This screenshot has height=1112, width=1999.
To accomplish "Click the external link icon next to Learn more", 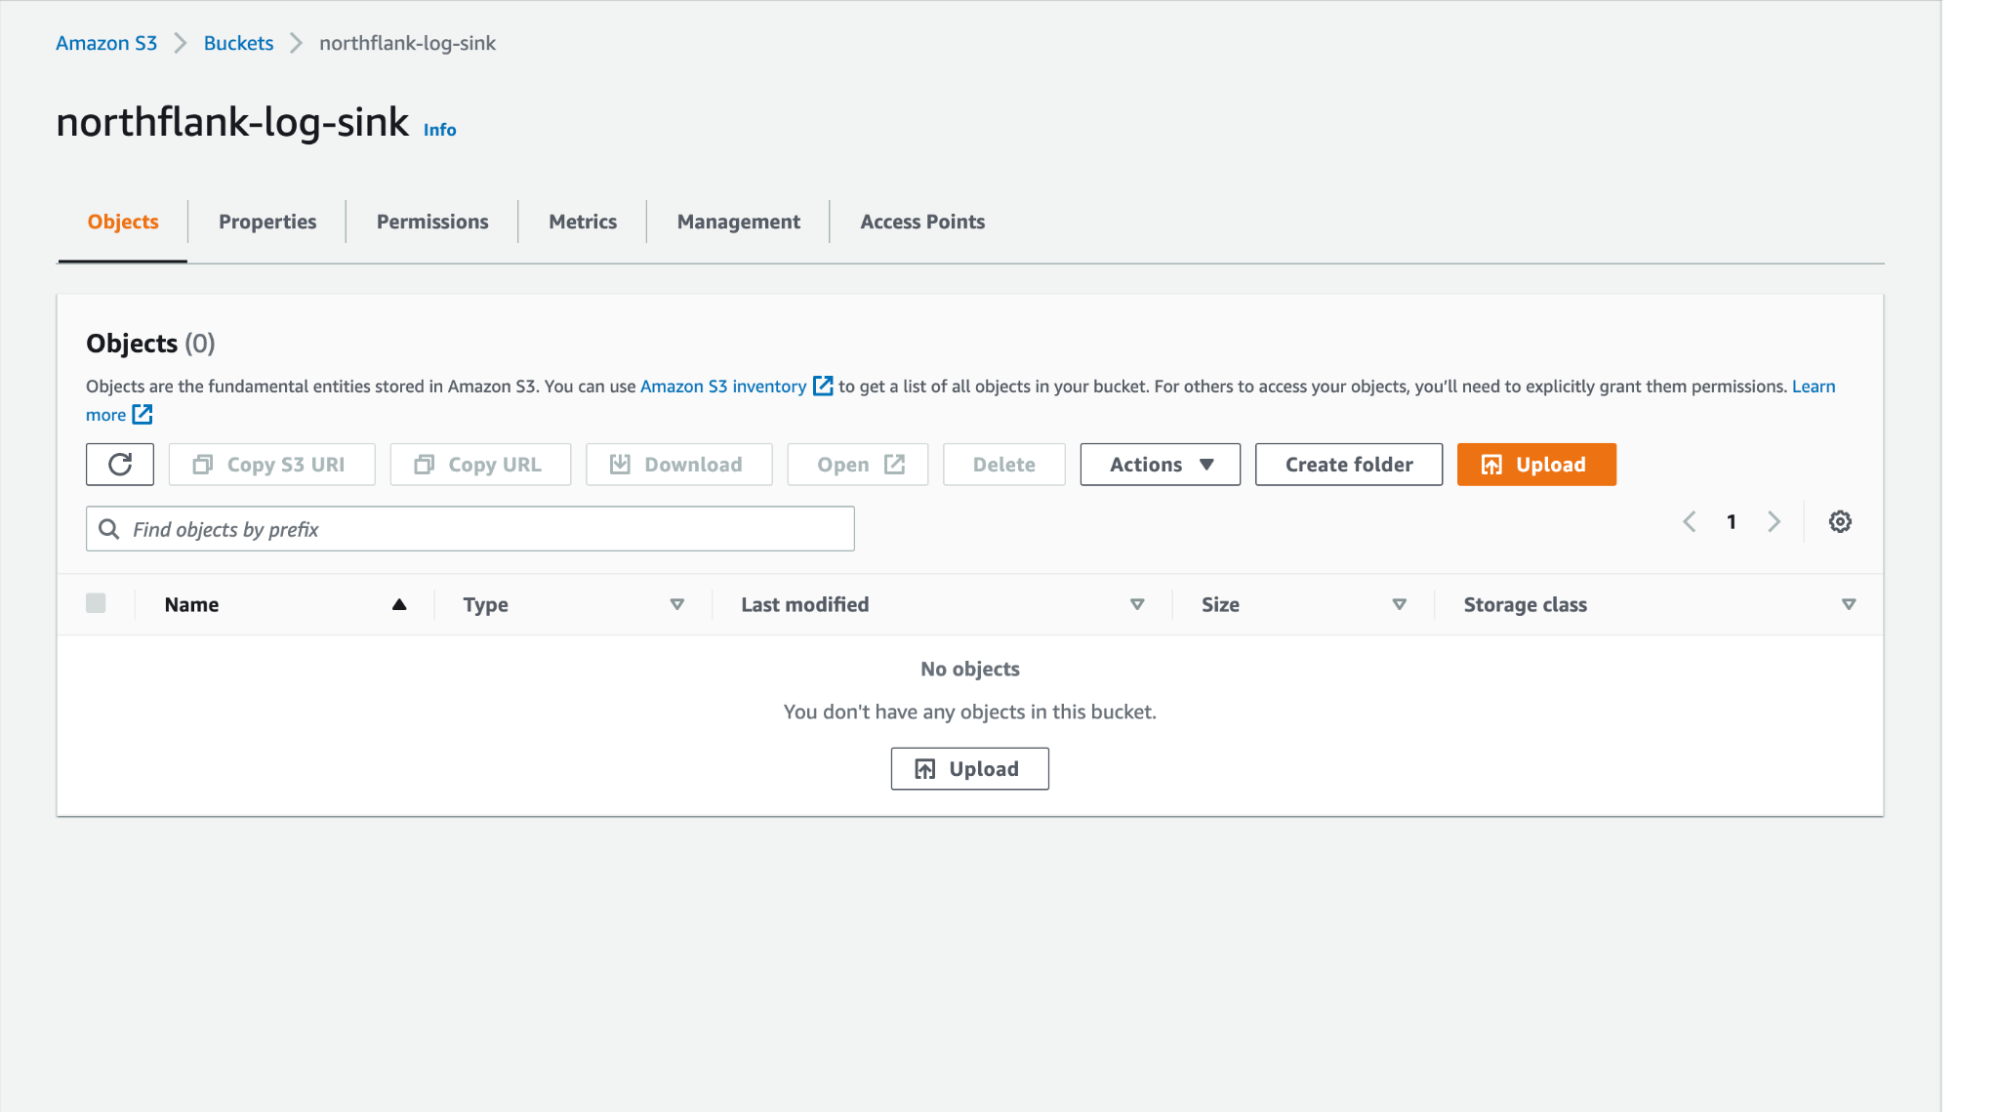I will coord(142,414).
